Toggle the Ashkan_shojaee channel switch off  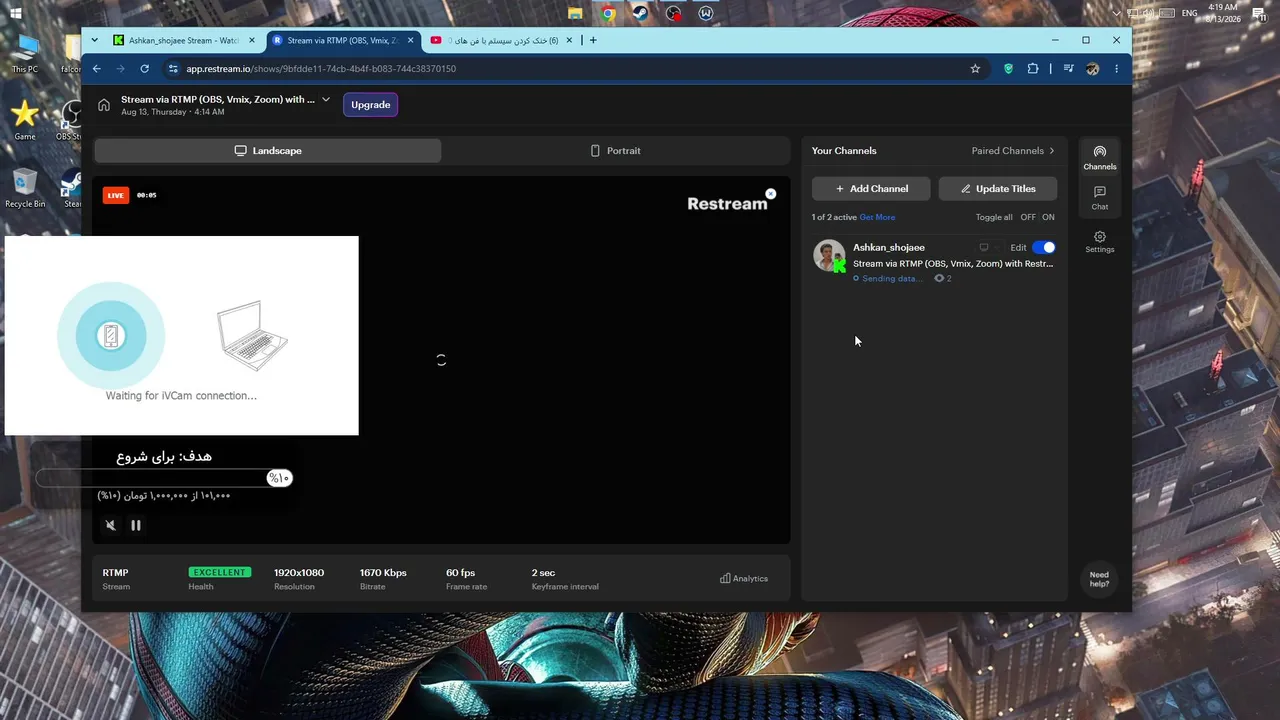click(1043, 247)
